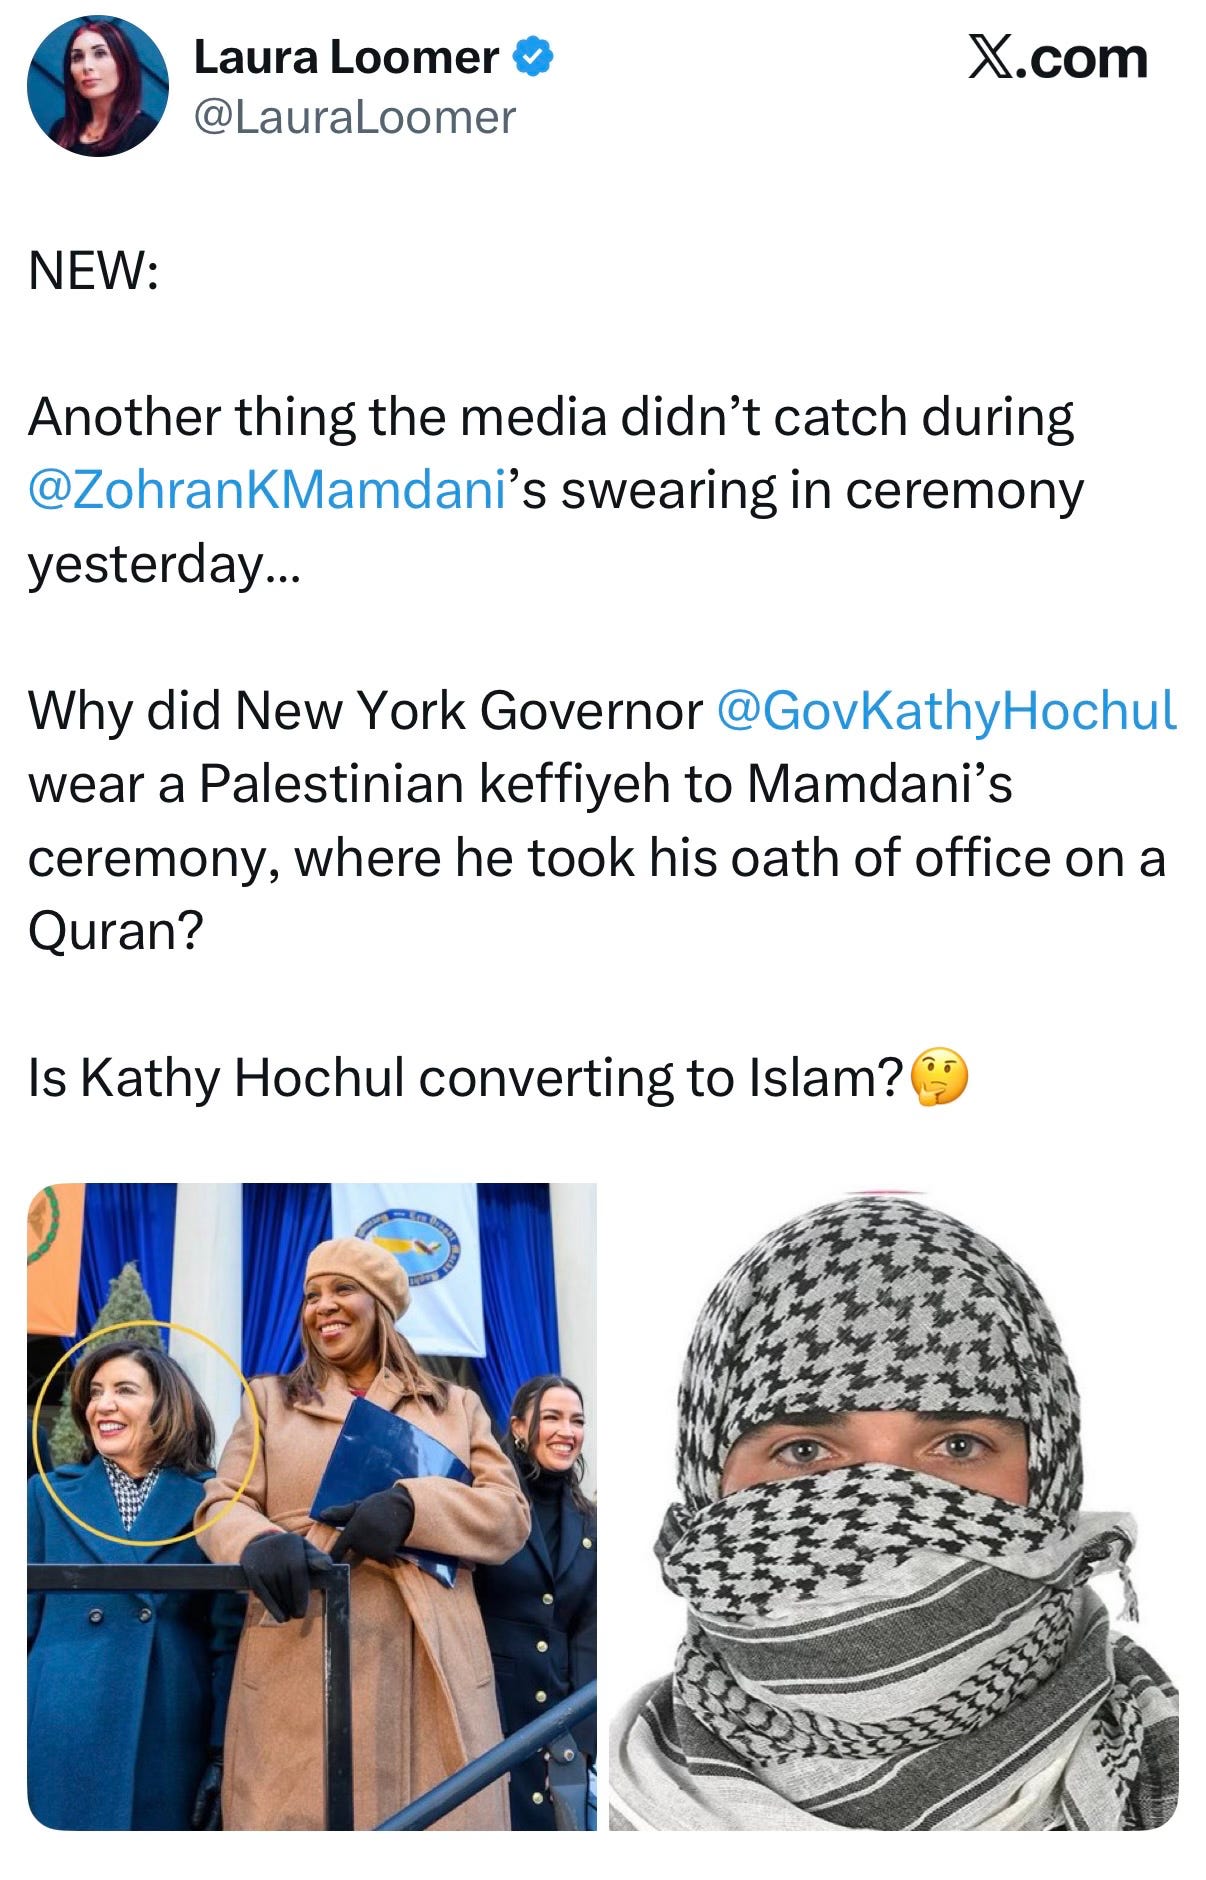1206x1880 pixels.
Task: Open the right keffiyeh scarf photo
Action: [894, 1507]
